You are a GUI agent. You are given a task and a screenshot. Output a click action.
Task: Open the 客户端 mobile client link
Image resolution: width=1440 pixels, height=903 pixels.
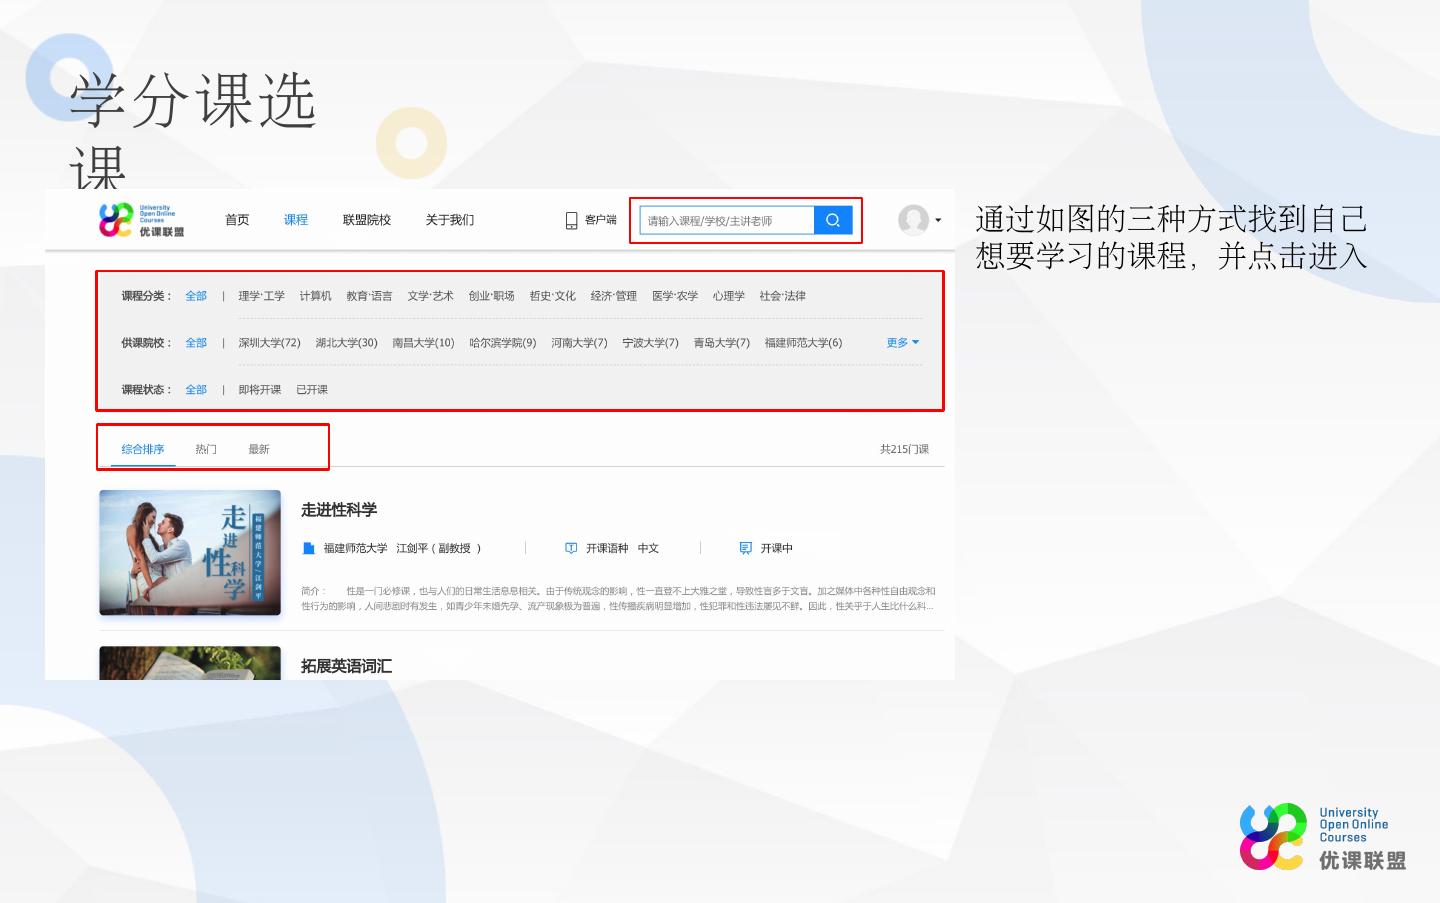[x=591, y=220]
